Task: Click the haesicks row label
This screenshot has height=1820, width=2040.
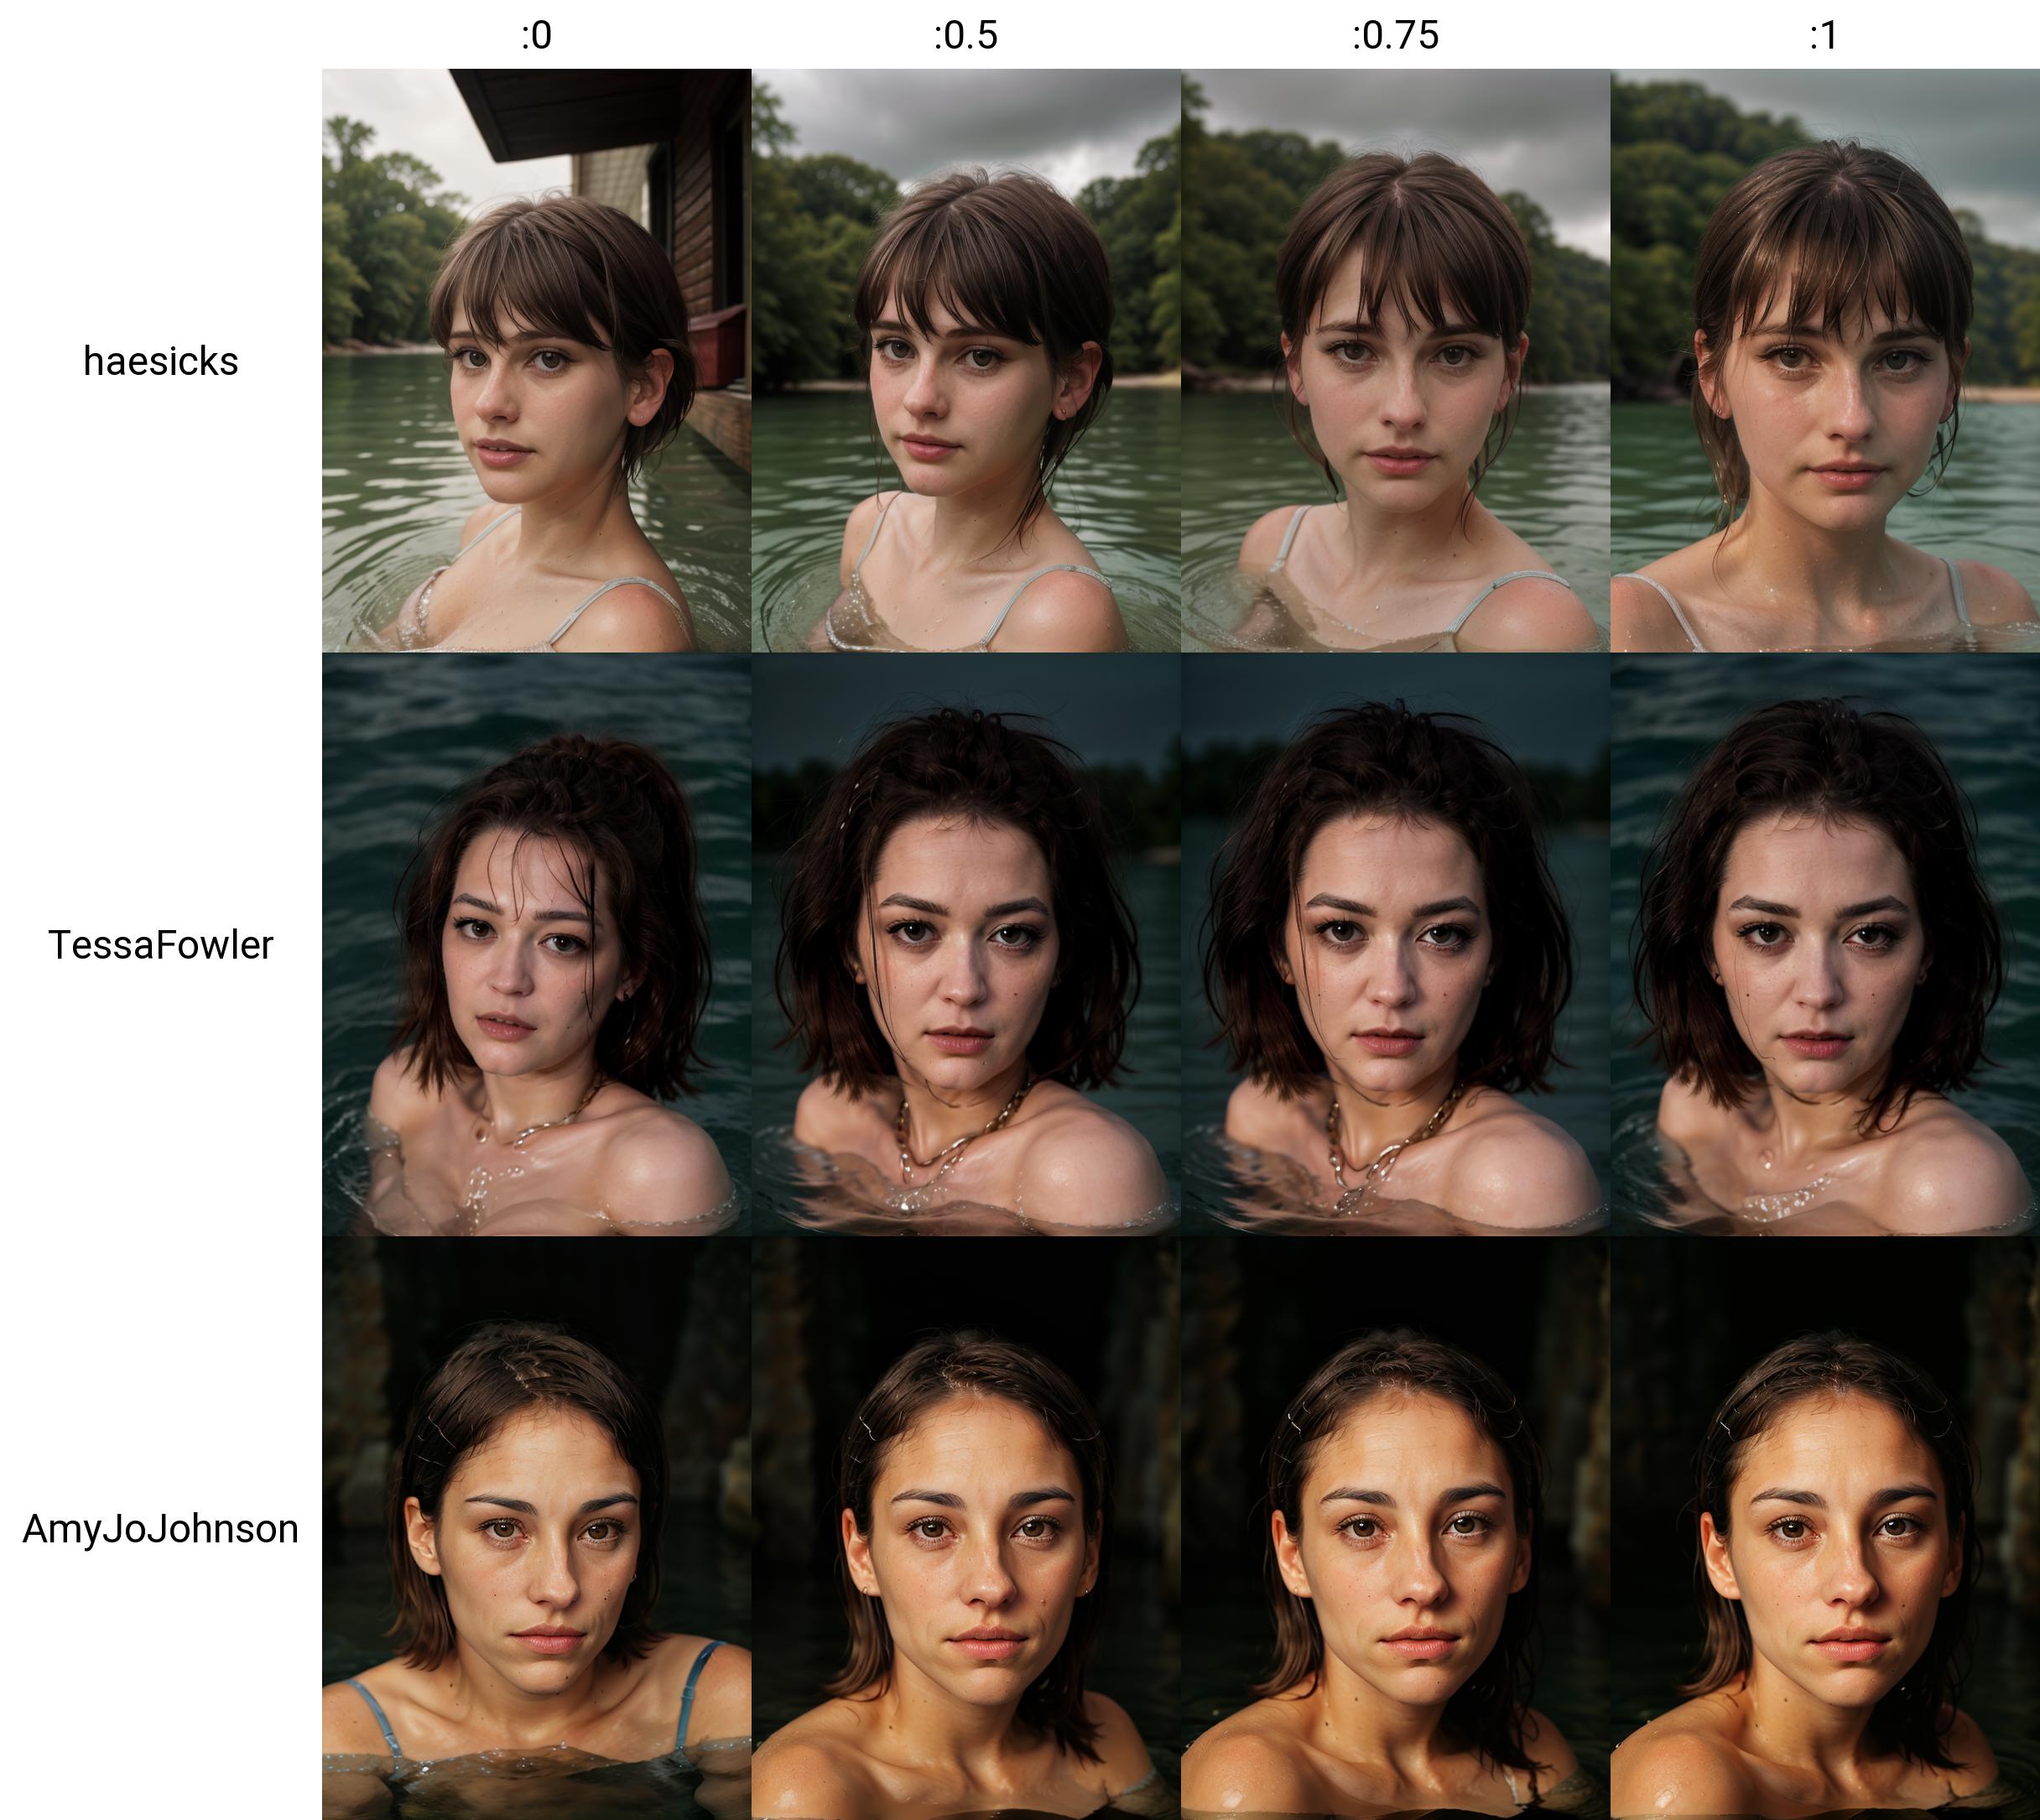Action: click(x=161, y=361)
